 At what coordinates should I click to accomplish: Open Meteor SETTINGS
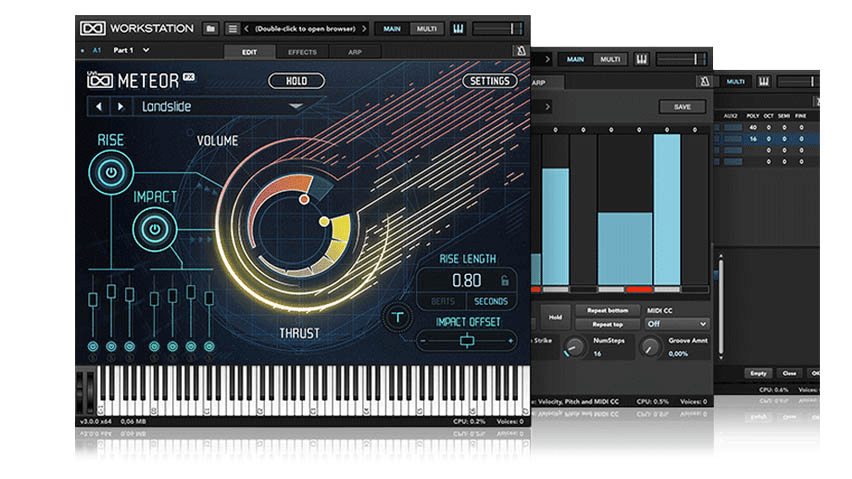[490, 81]
